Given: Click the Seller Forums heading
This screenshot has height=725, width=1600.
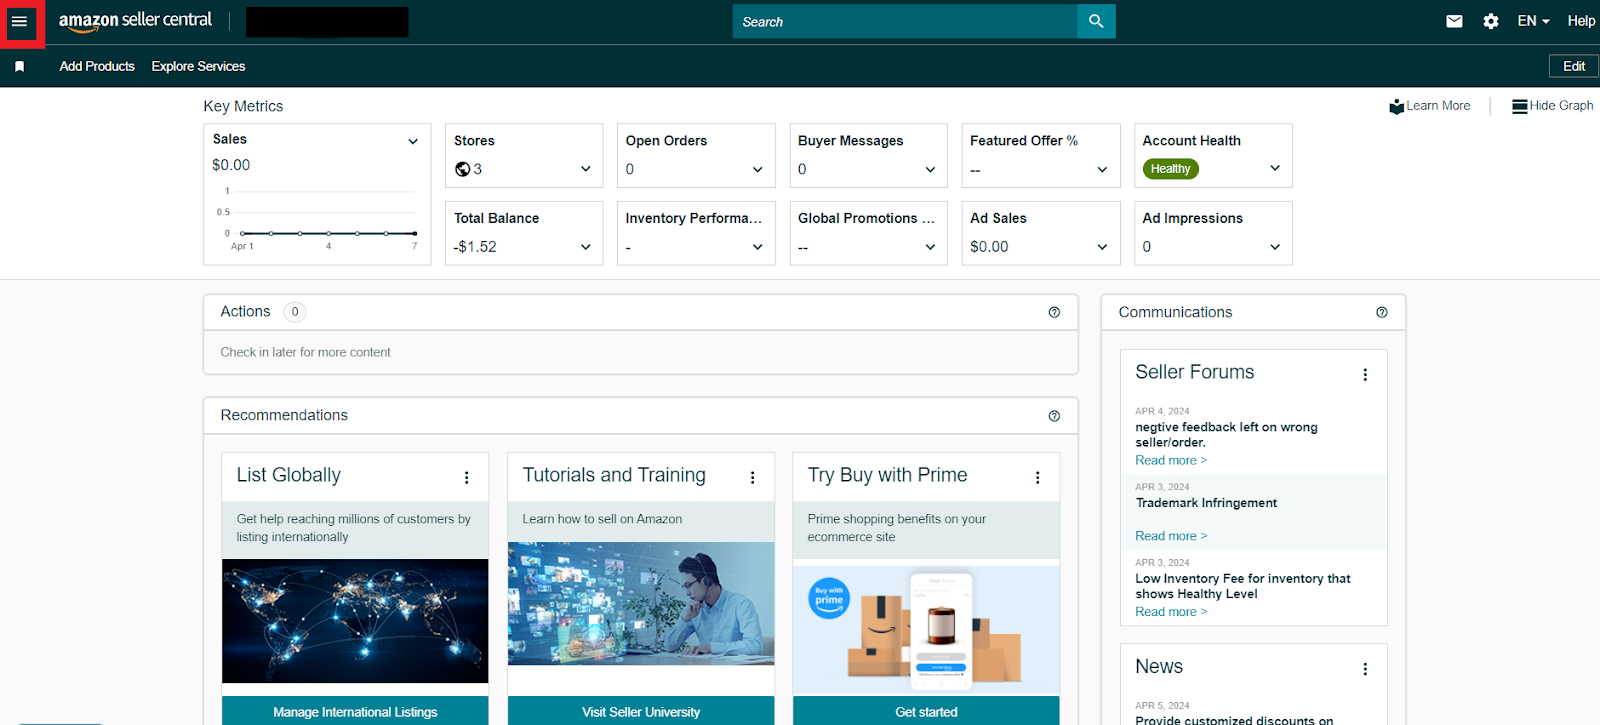Looking at the screenshot, I should coord(1194,372).
